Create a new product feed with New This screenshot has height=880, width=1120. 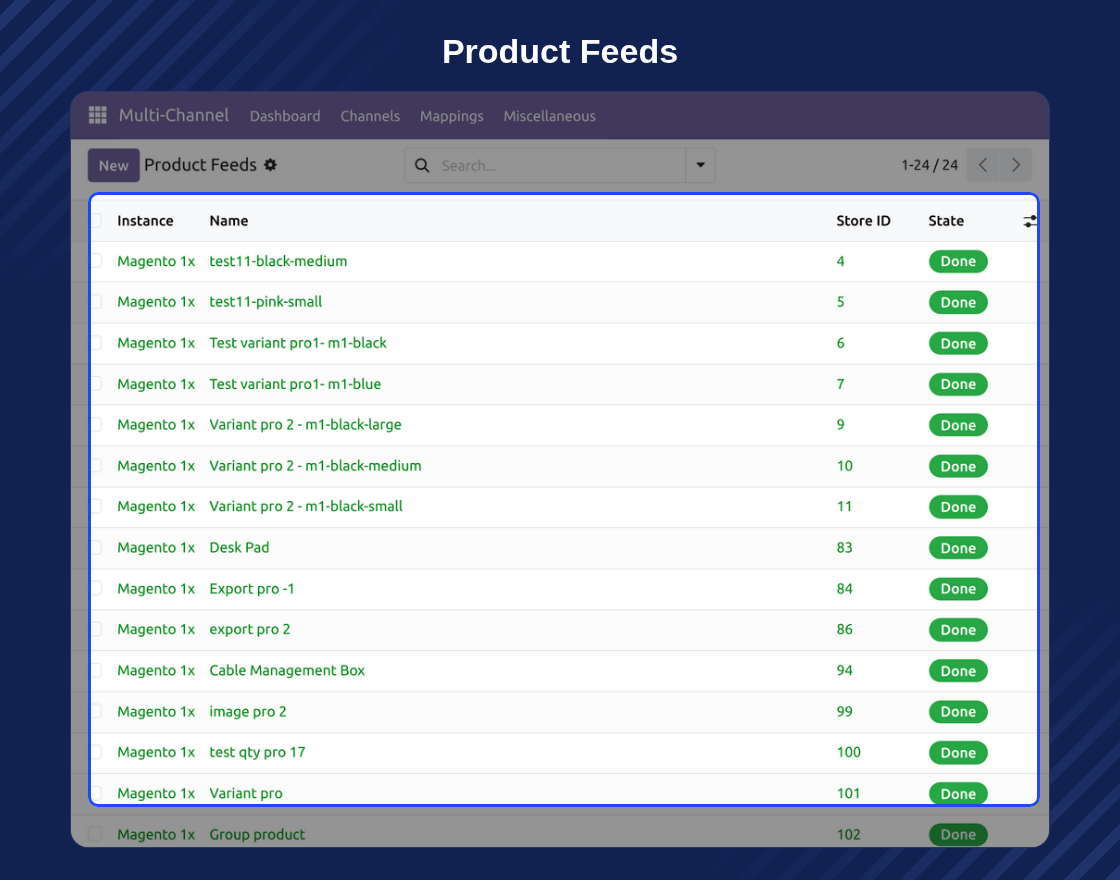tap(114, 166)
